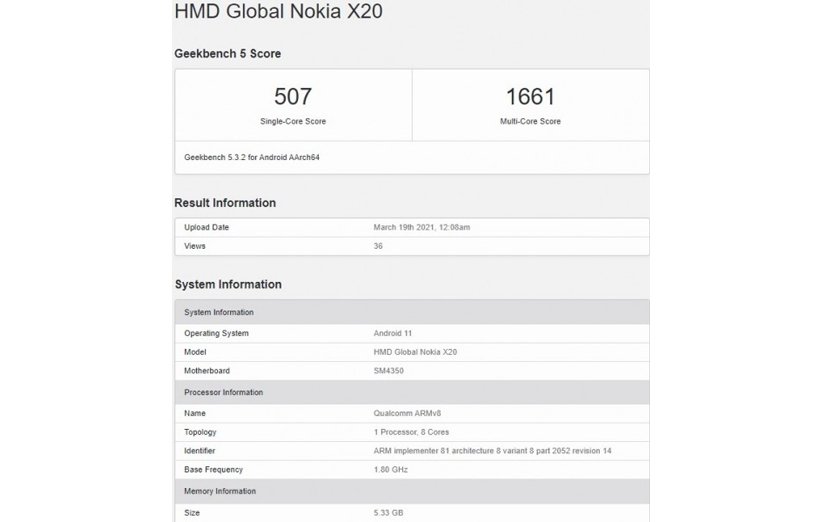Screen dimensions: 822x522
Task: Select the 507 single-core score value
Action: point(293,96)
